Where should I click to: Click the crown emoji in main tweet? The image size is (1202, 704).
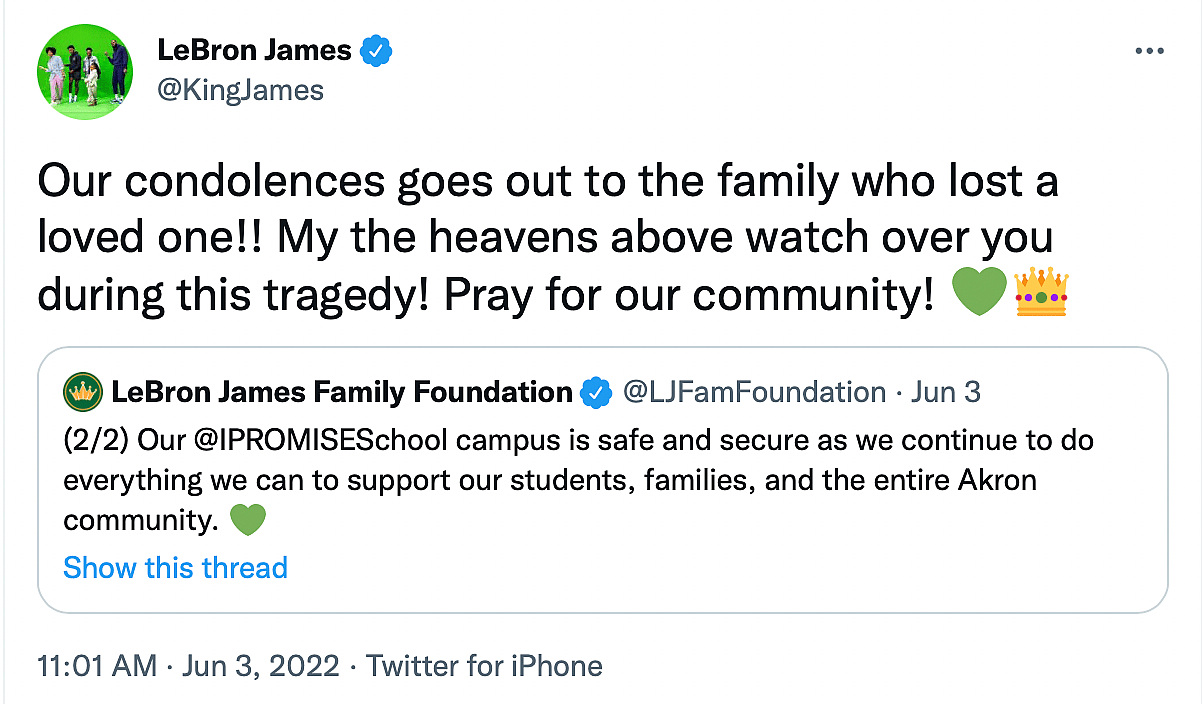1041,295
